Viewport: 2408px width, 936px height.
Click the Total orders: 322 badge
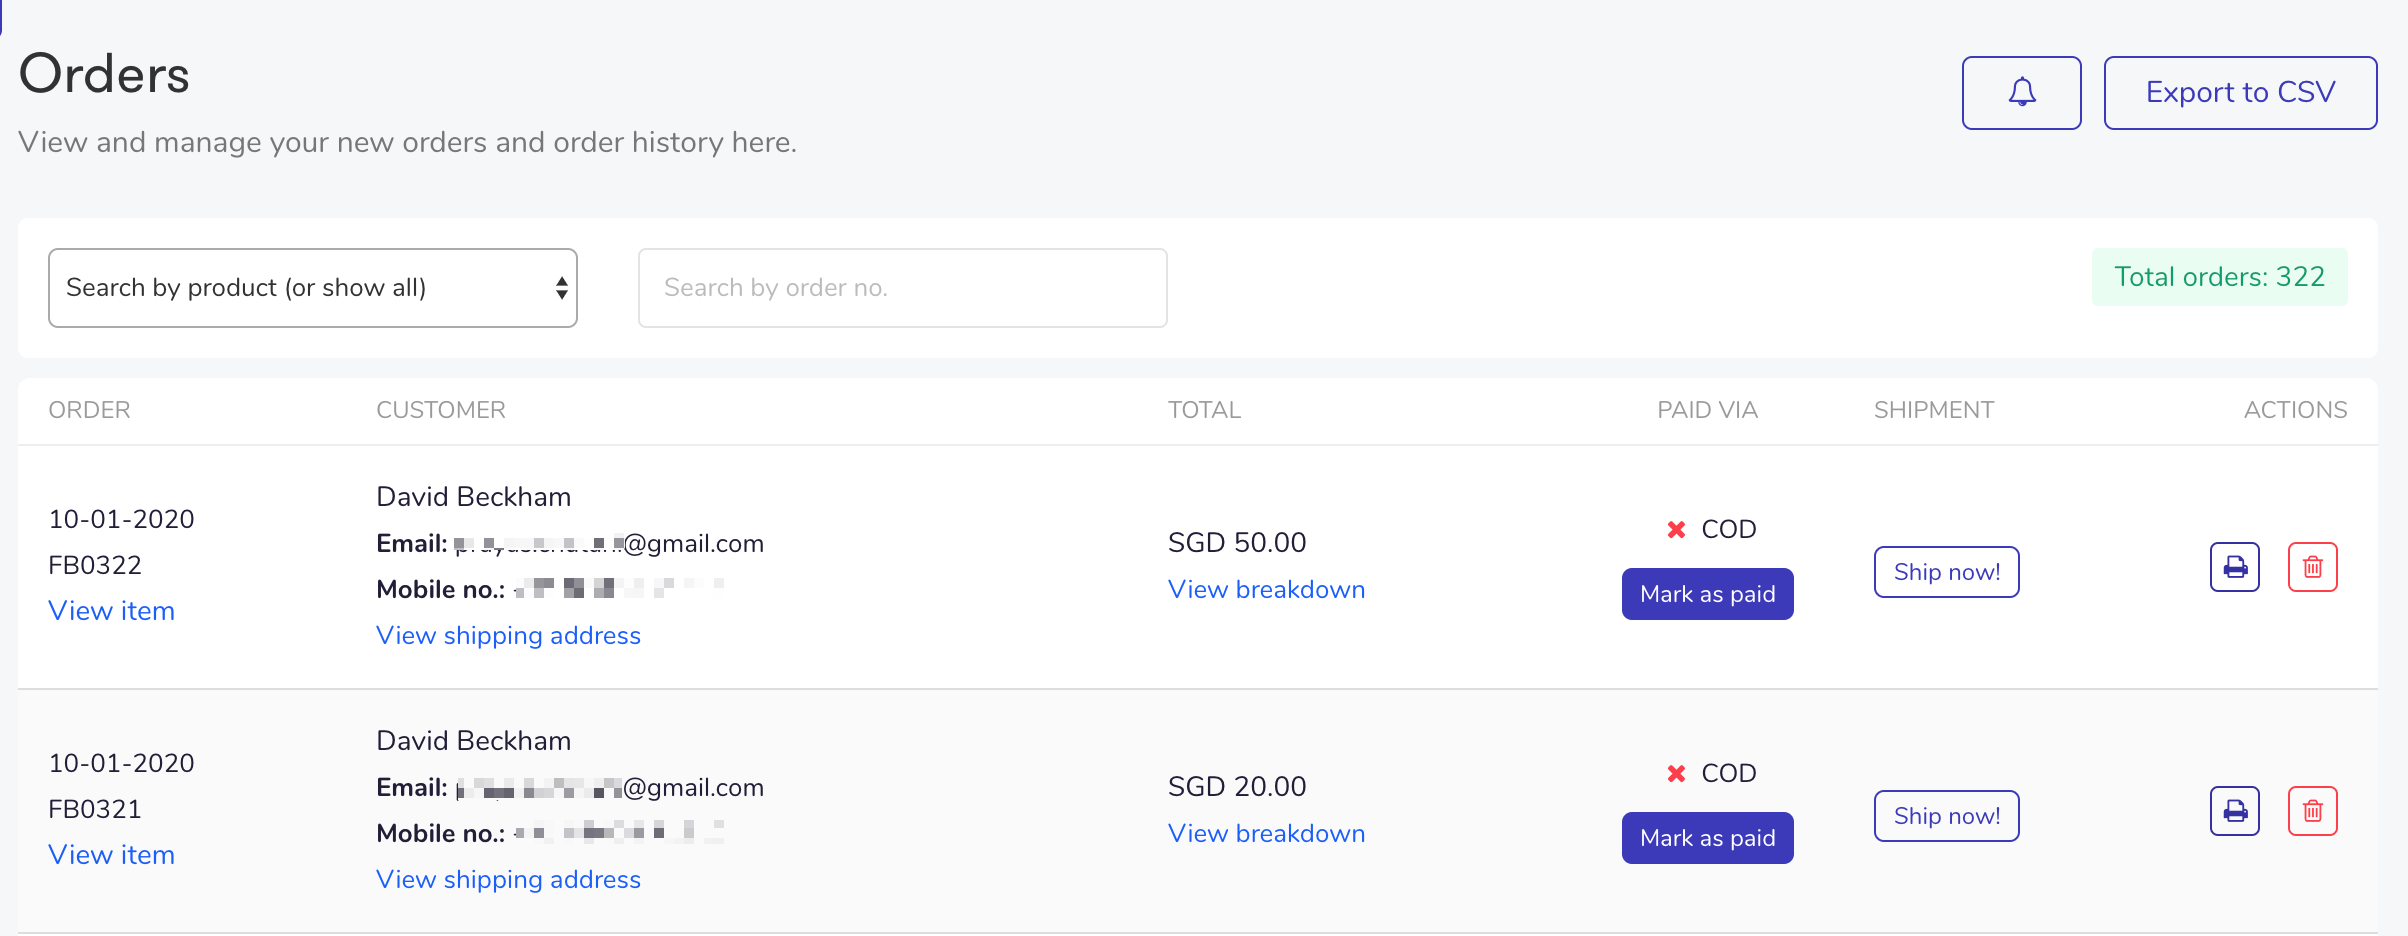[x=2220, y=277]
